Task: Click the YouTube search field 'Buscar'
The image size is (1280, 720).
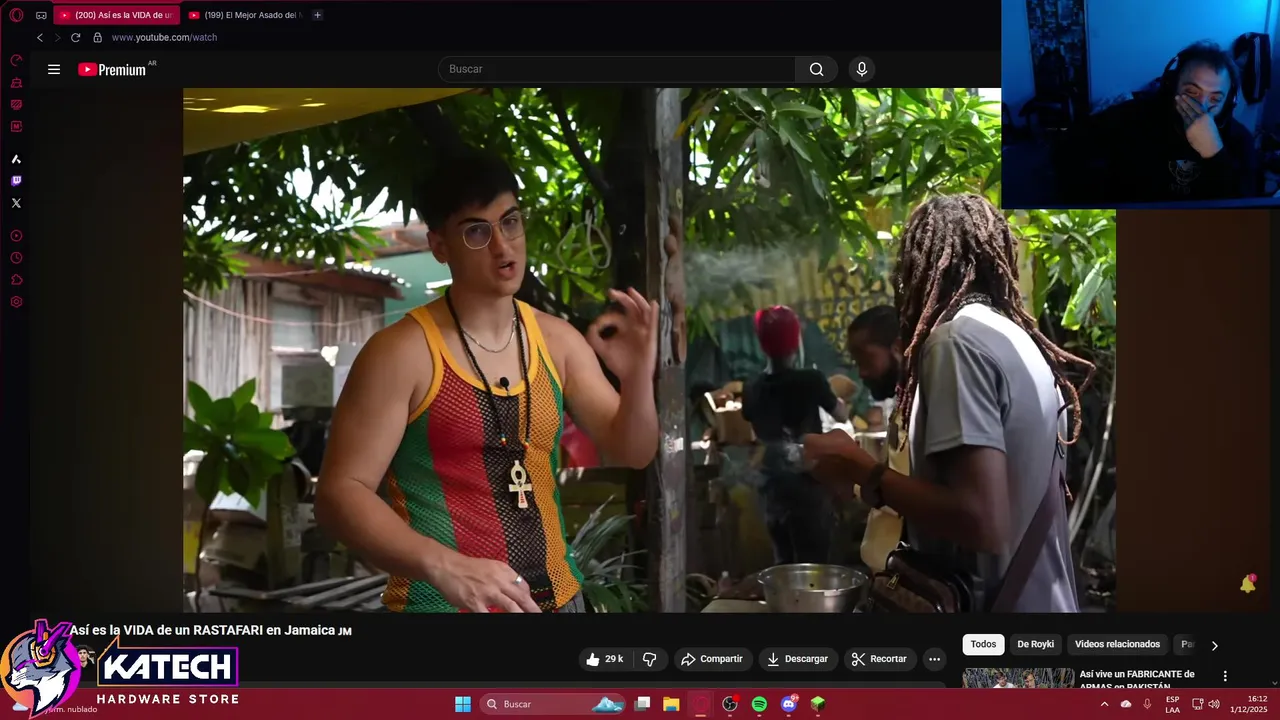Action: click(616, 69)
